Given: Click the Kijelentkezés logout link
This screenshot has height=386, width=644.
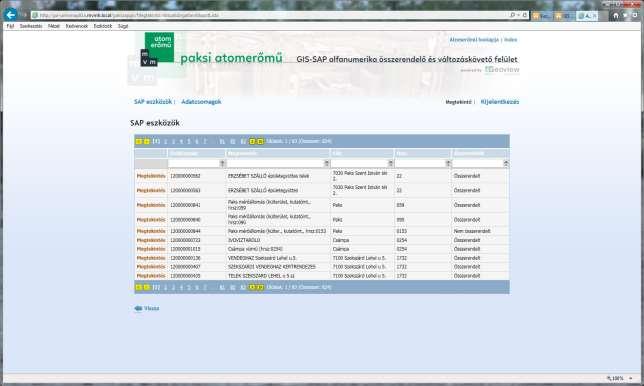Looking at the screenshot, I should (x=500, y=101).
